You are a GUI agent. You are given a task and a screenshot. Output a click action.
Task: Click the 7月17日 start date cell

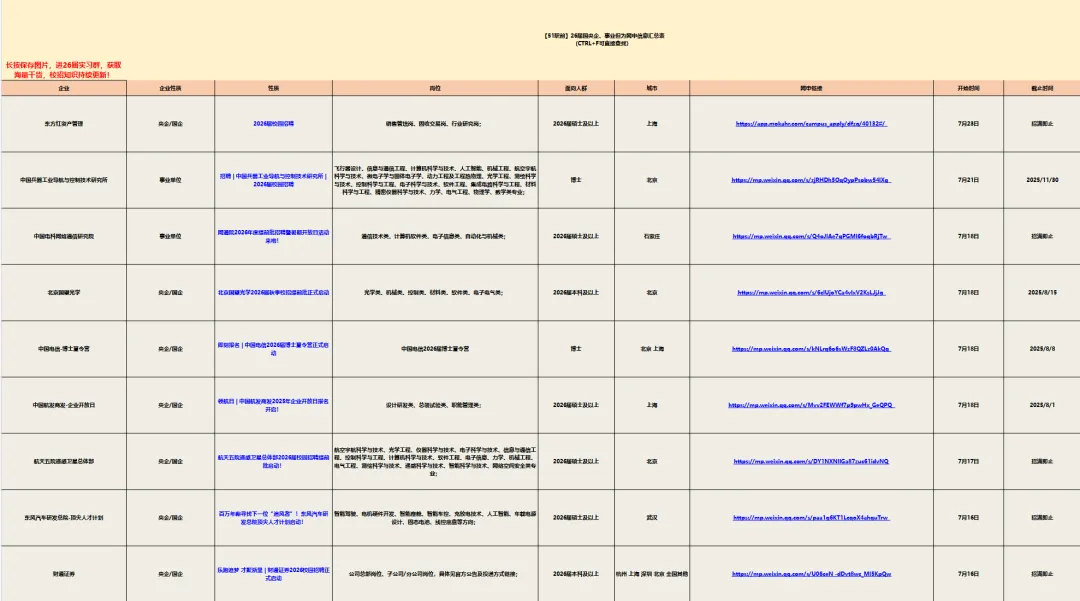(968, 461)
